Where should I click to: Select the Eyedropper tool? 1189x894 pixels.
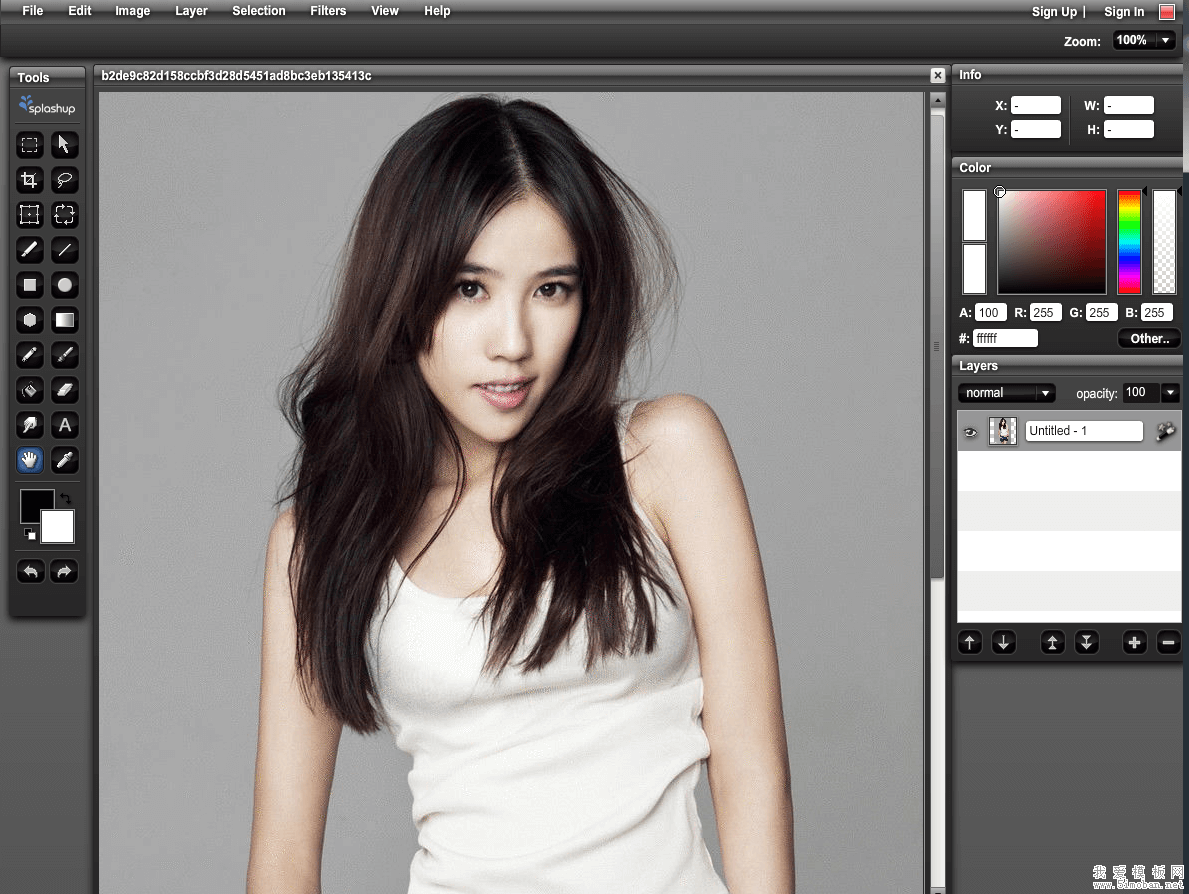pyautogui.click(x=65, y=460)
